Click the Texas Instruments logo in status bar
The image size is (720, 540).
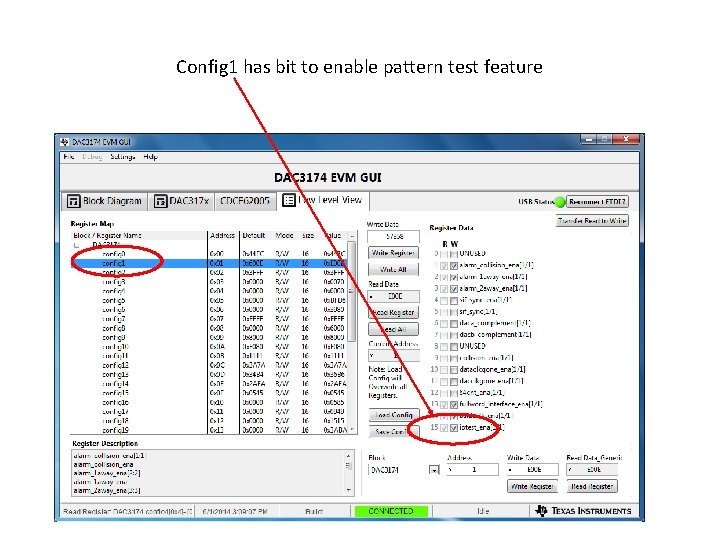point(584,511)
